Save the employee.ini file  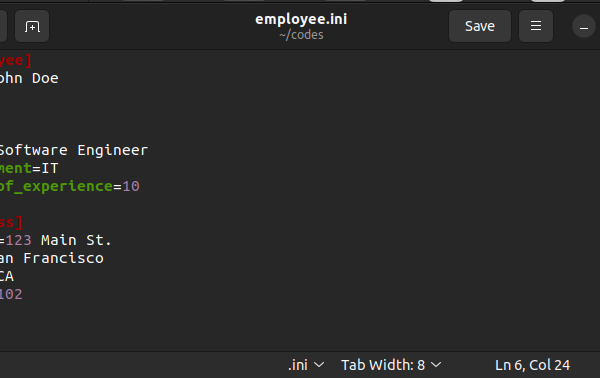pos(480,26)
